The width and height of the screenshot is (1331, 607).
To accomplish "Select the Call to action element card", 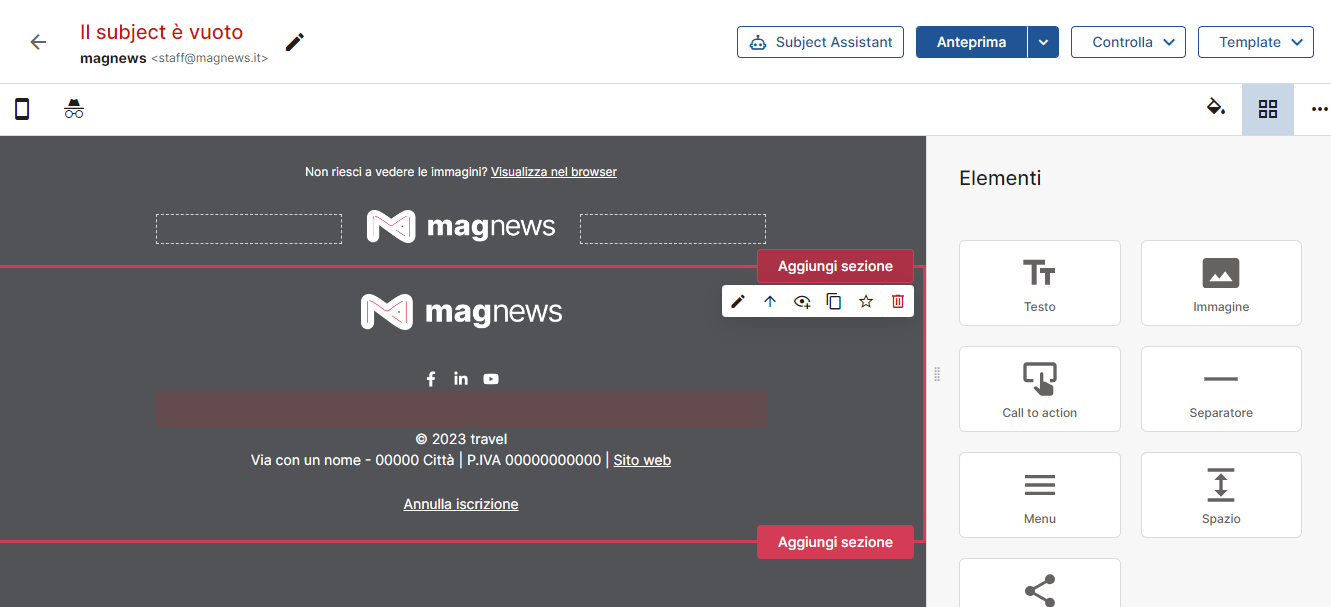I will (1040, 389).
